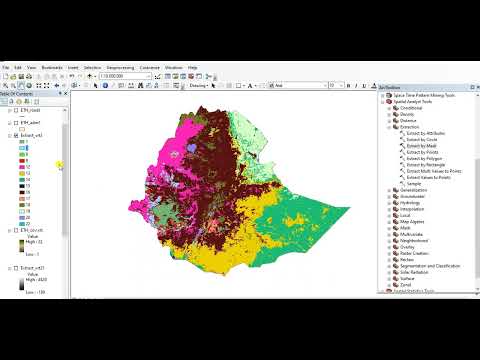Open the Edit menu
Image resolution: width=480 pixels, height=360 pixels.
click(x=18, y=67)
